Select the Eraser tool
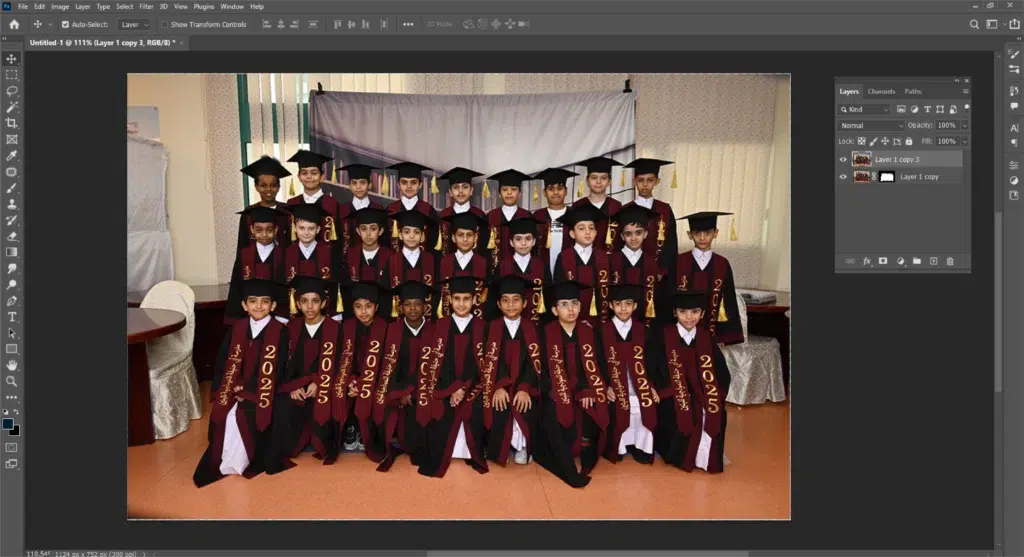Image resolution: width=1024 pixels, height=557 pixels. pos(12,236)
